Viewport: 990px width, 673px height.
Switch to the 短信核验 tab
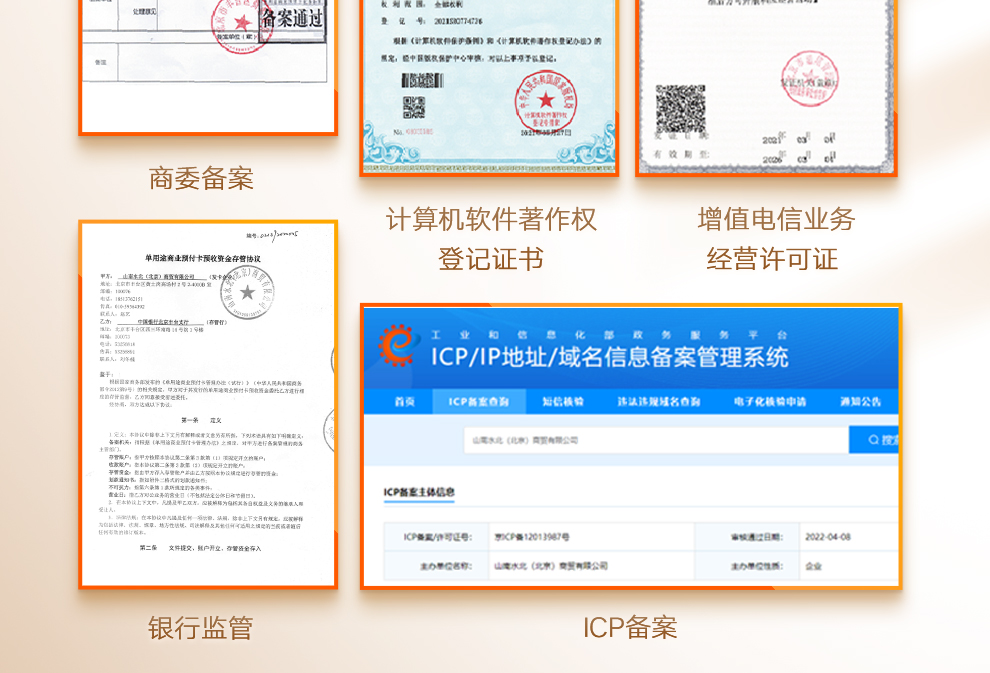coord(563,401)
